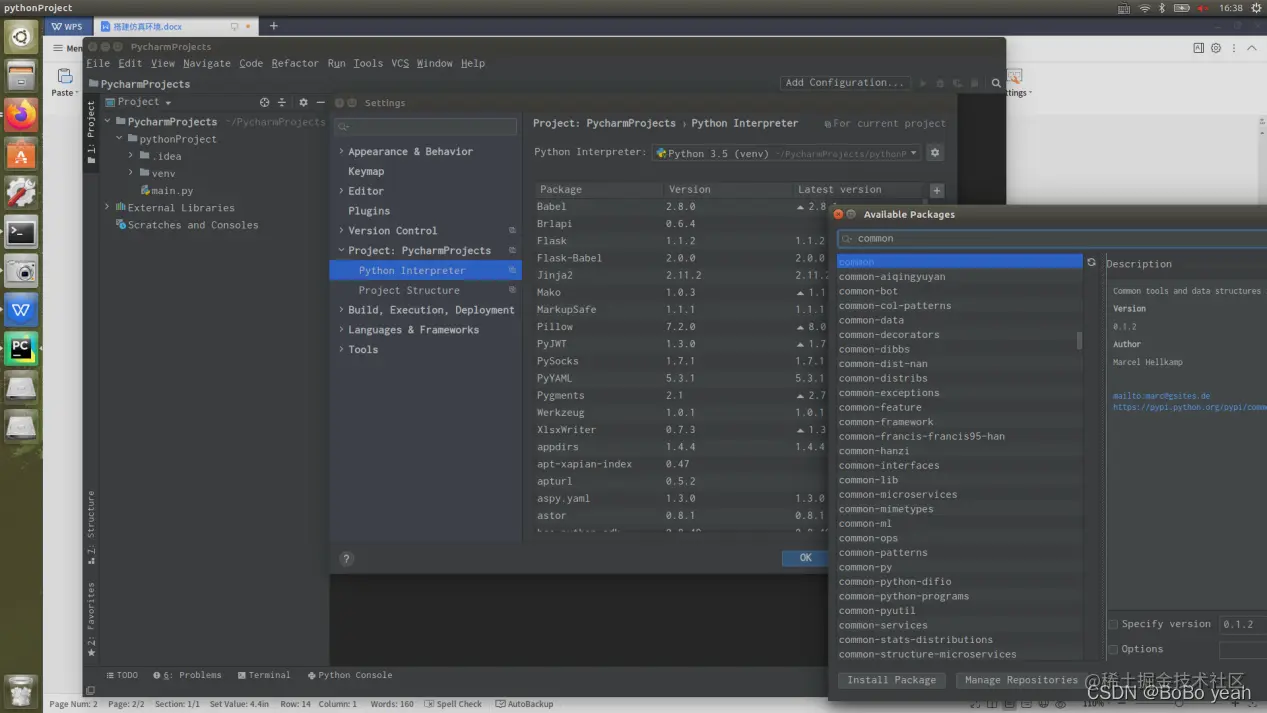Click the collapse all icon in Project panel
This screenshot has height=713, width=1267.
(281, 102)
